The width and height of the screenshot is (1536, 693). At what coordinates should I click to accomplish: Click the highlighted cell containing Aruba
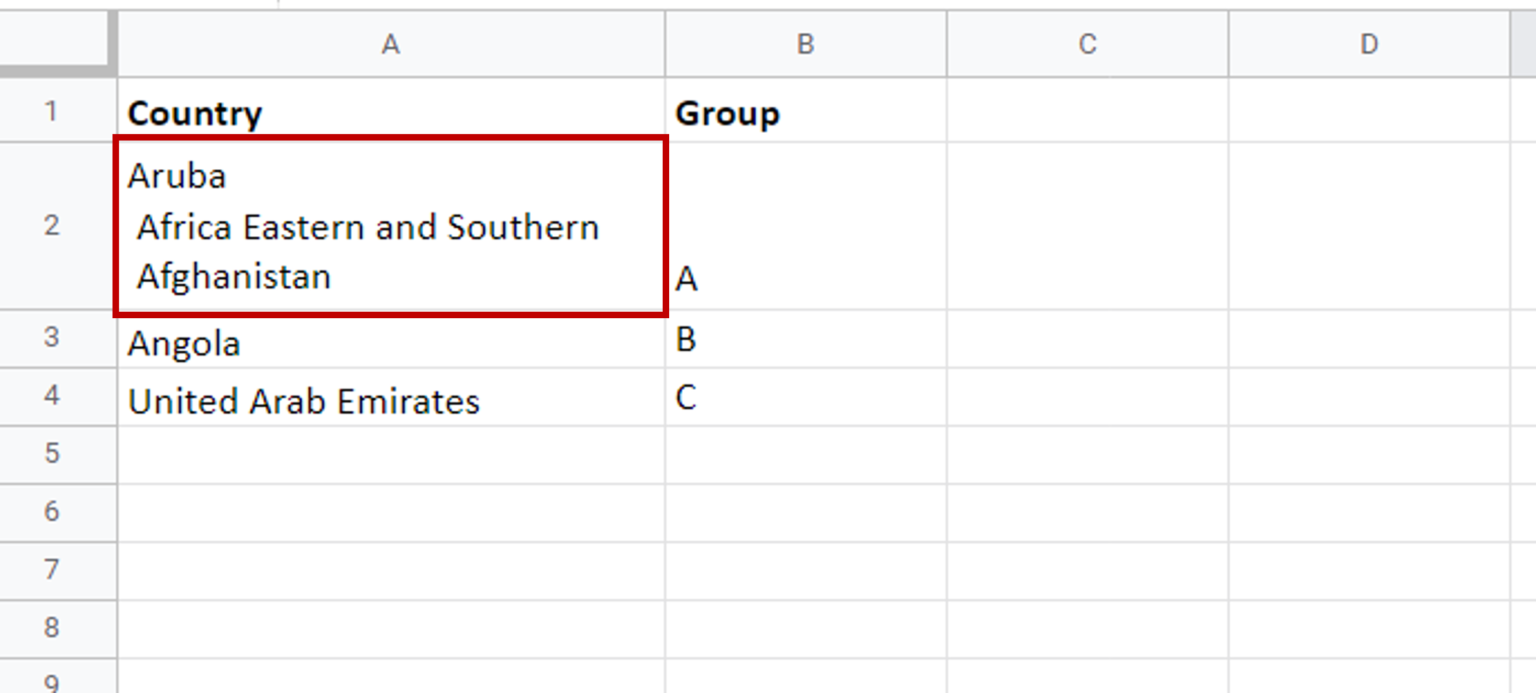tap(391, 226)
